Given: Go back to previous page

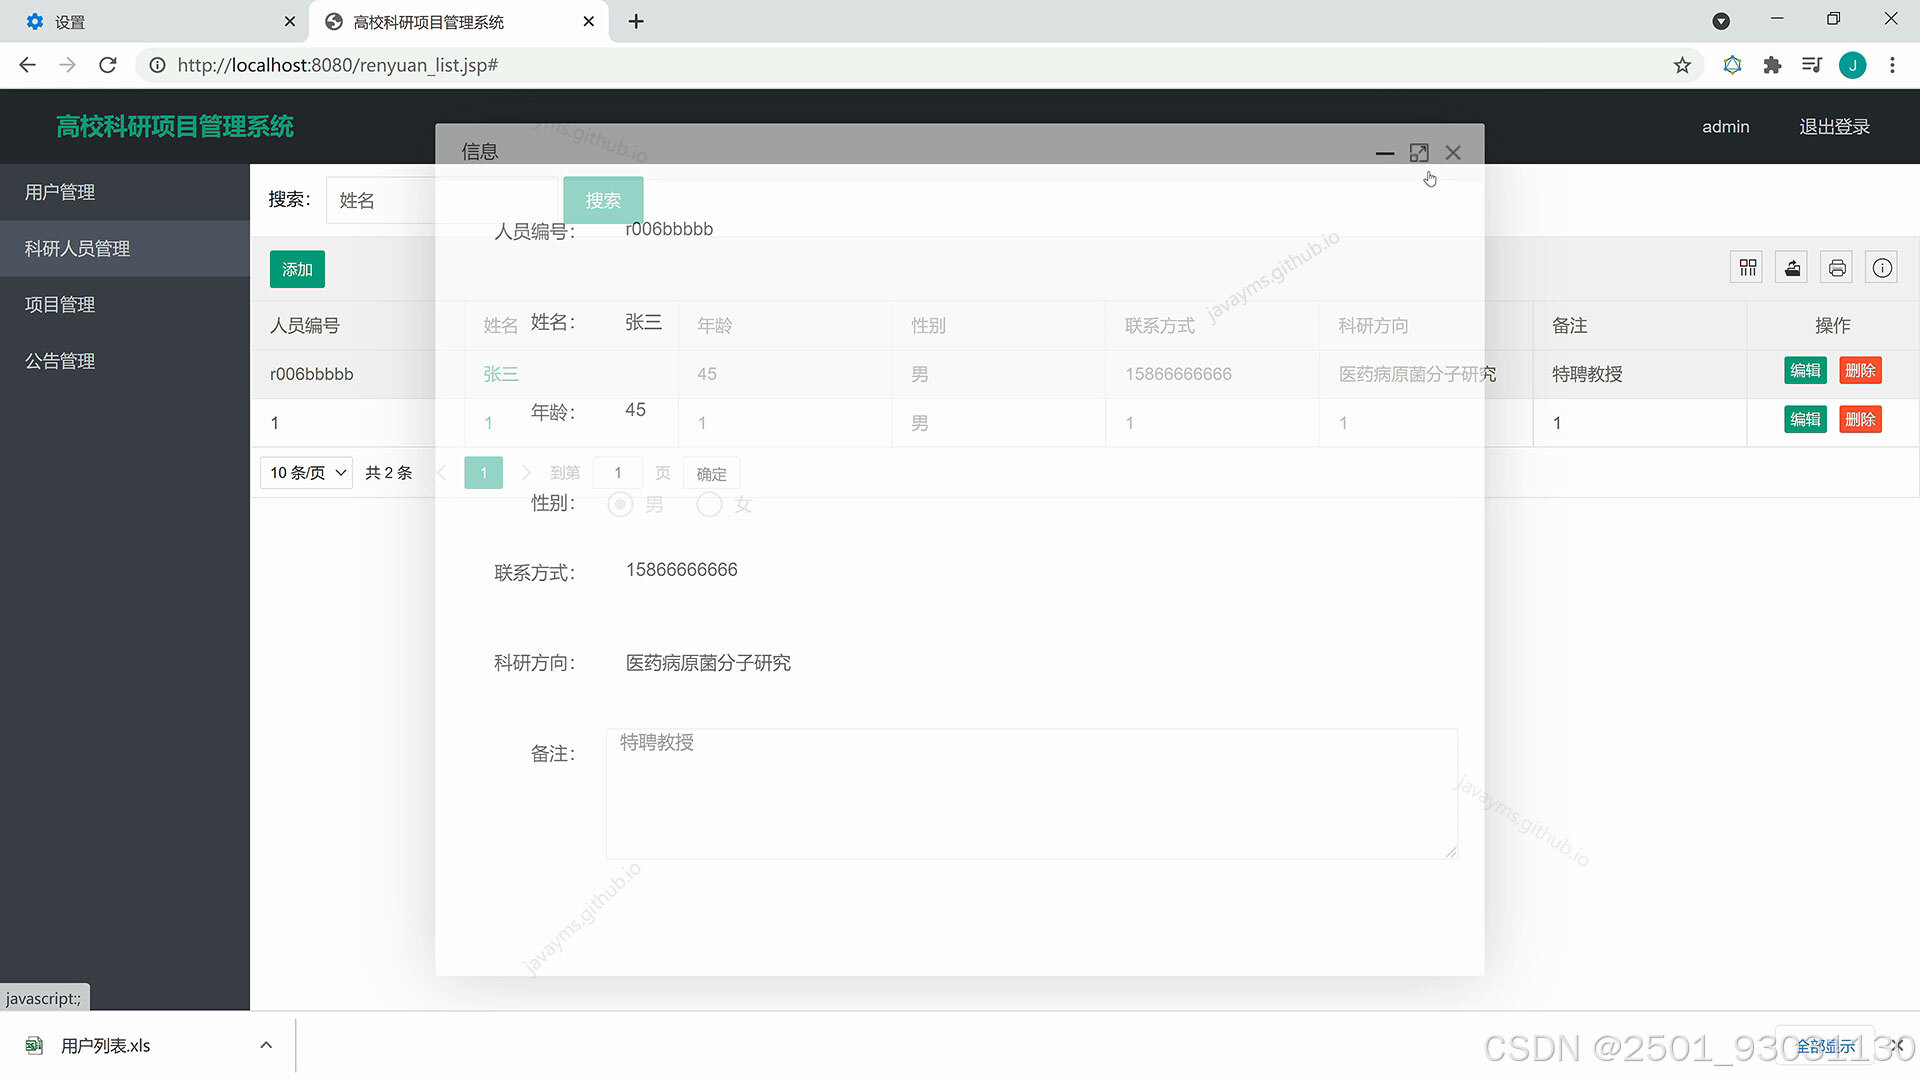Looking at the screenshot, I should pyautogui.click(x=27, y=65).
